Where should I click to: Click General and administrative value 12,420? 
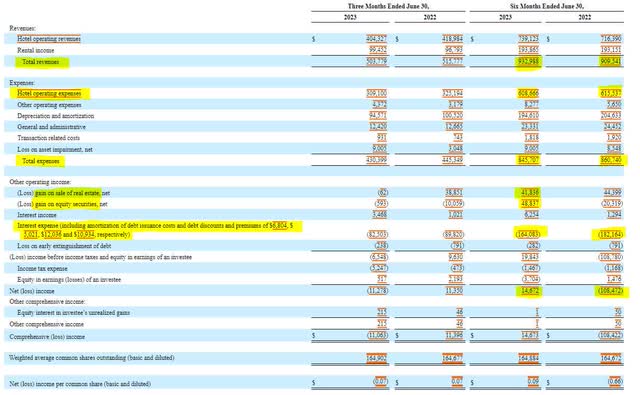[378, 127]
